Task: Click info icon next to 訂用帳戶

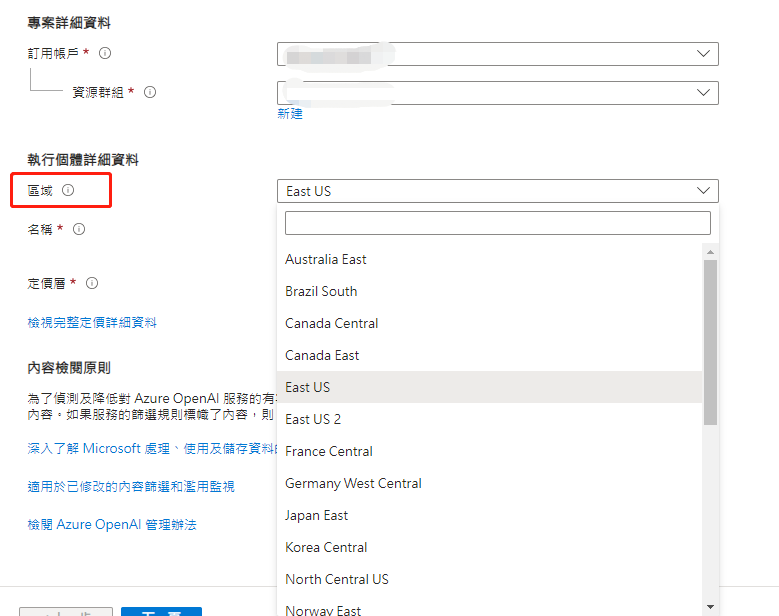Action: 105,54
